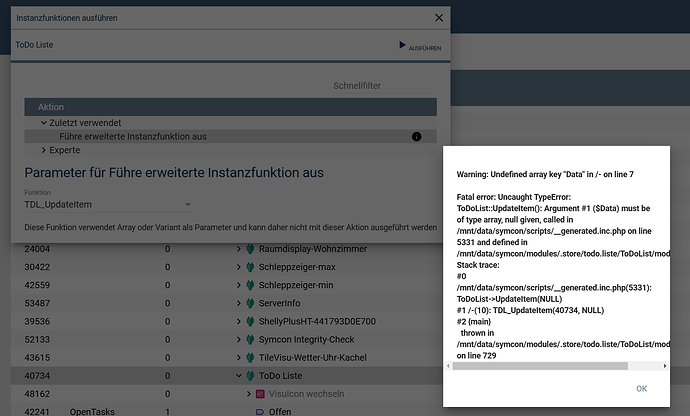Click the Symcon Integrity-Check instance icon
690x416 pixels.
(x=250, y=340)
